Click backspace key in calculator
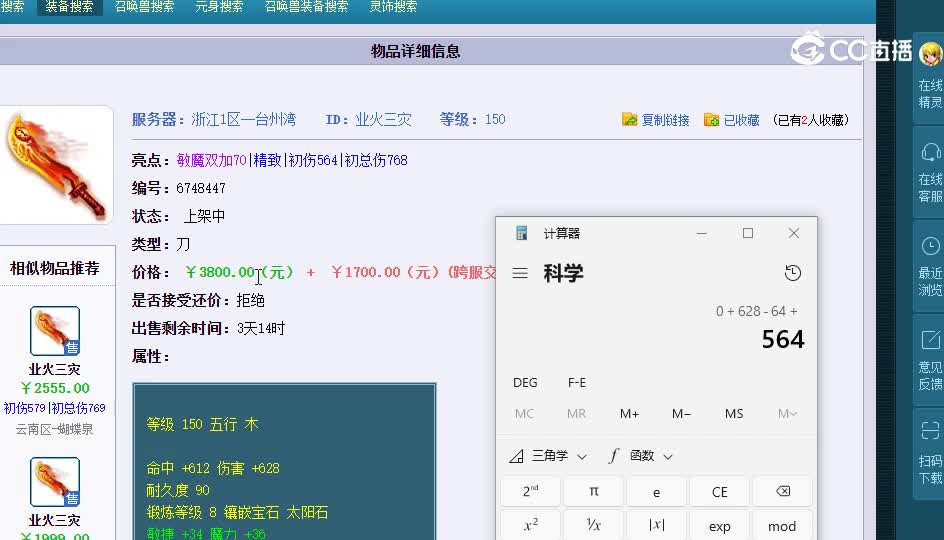Image resolution: width=944 pixels, height=540 pixels. tap(783, 491)
